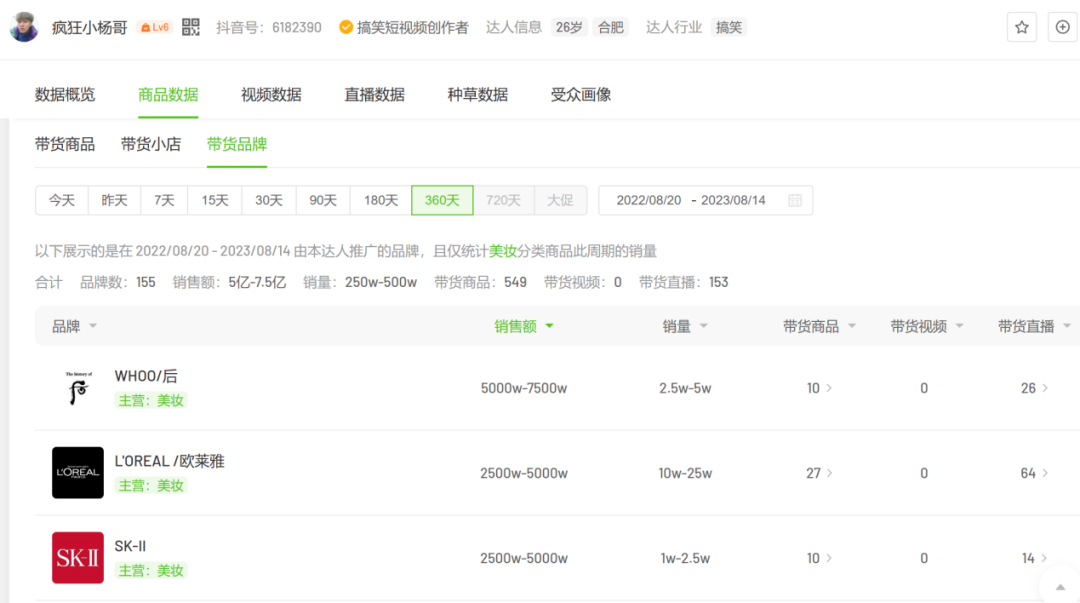The width and height of the screenshot is (1080, 603).
Task: Select the 720天 time range
Action: (503, 201)
